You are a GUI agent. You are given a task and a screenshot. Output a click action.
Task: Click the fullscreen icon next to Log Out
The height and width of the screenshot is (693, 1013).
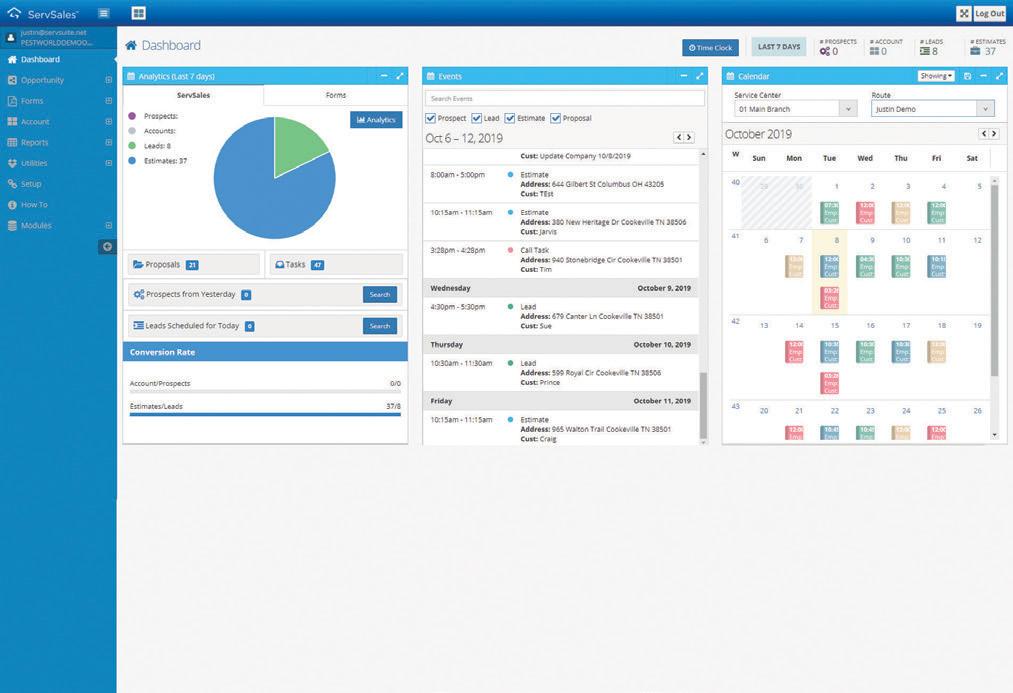[963, 13]
